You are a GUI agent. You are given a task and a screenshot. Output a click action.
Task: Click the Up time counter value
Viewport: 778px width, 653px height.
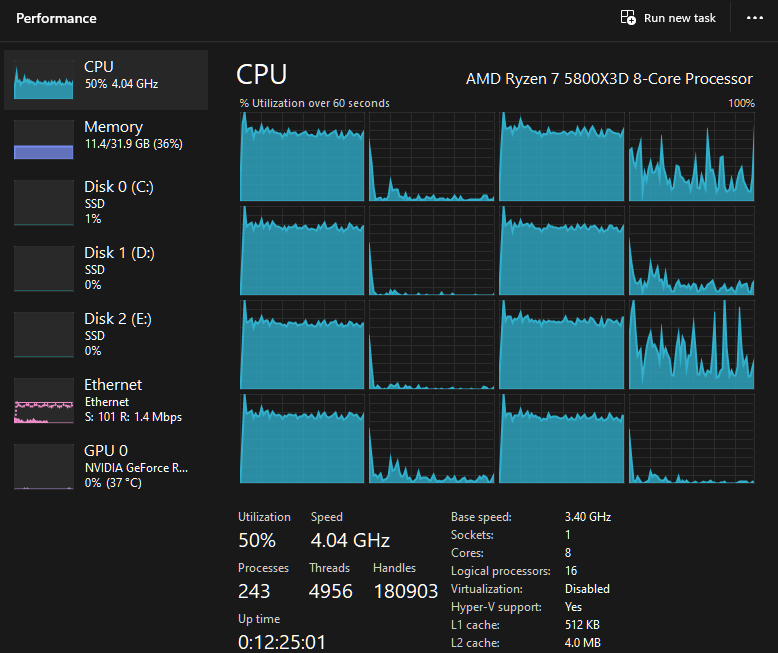pyautogui.click(x=282, y=642)
